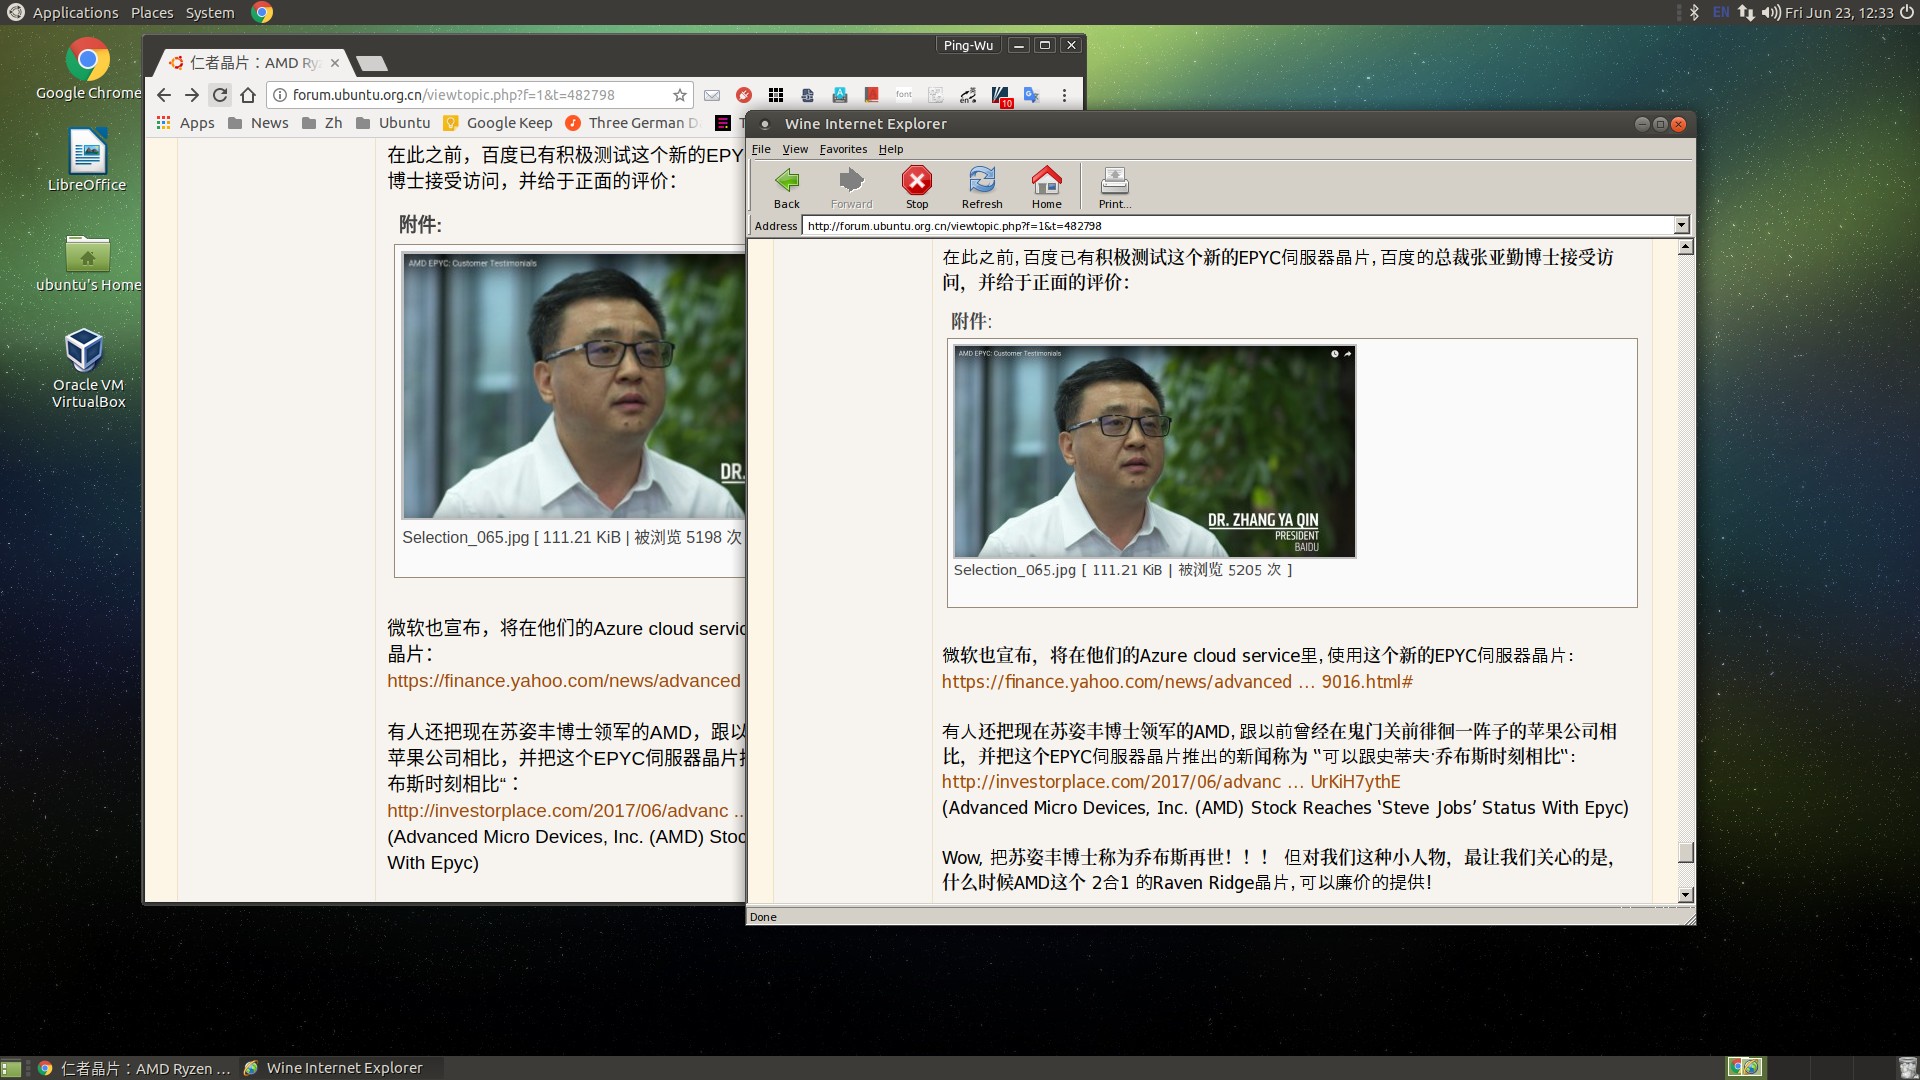Click Chrome's home button
1920x1080 pixels.
tap(248, 95)
